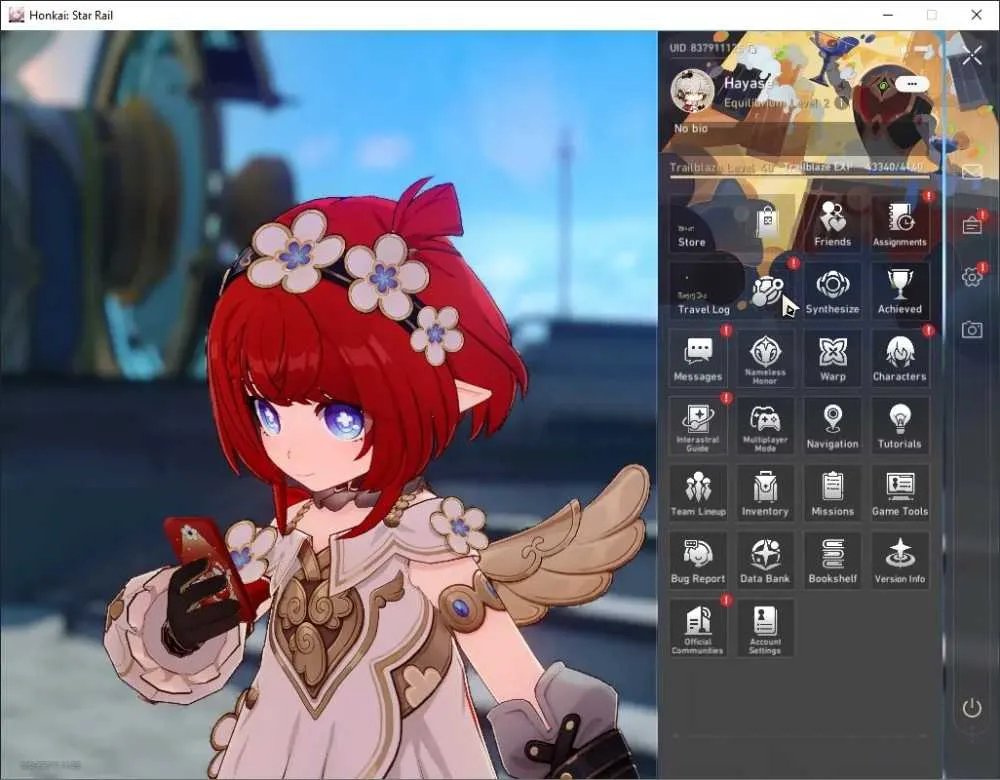Browse the Data Bank
This screenshot has height=780, width=1000.
pyautogui.click(x=765, y=561)
